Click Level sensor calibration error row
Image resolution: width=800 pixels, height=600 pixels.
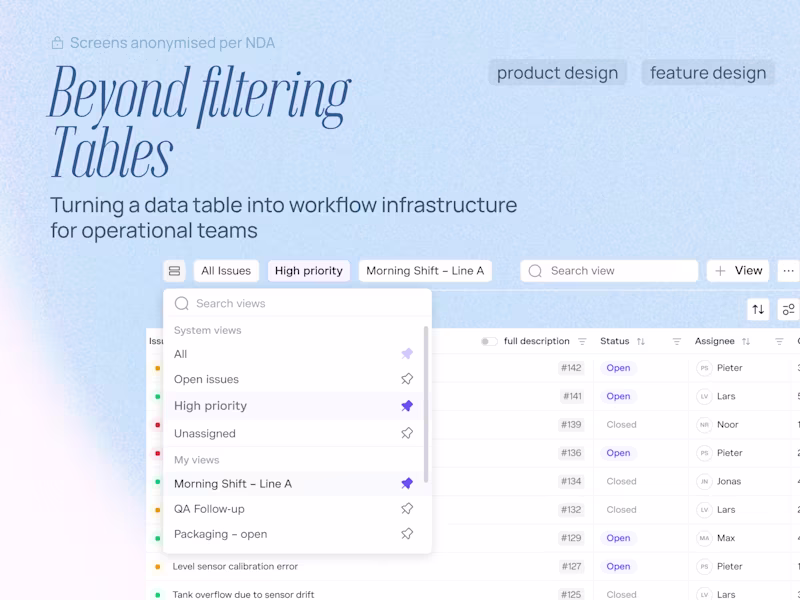tap(235, 566)
